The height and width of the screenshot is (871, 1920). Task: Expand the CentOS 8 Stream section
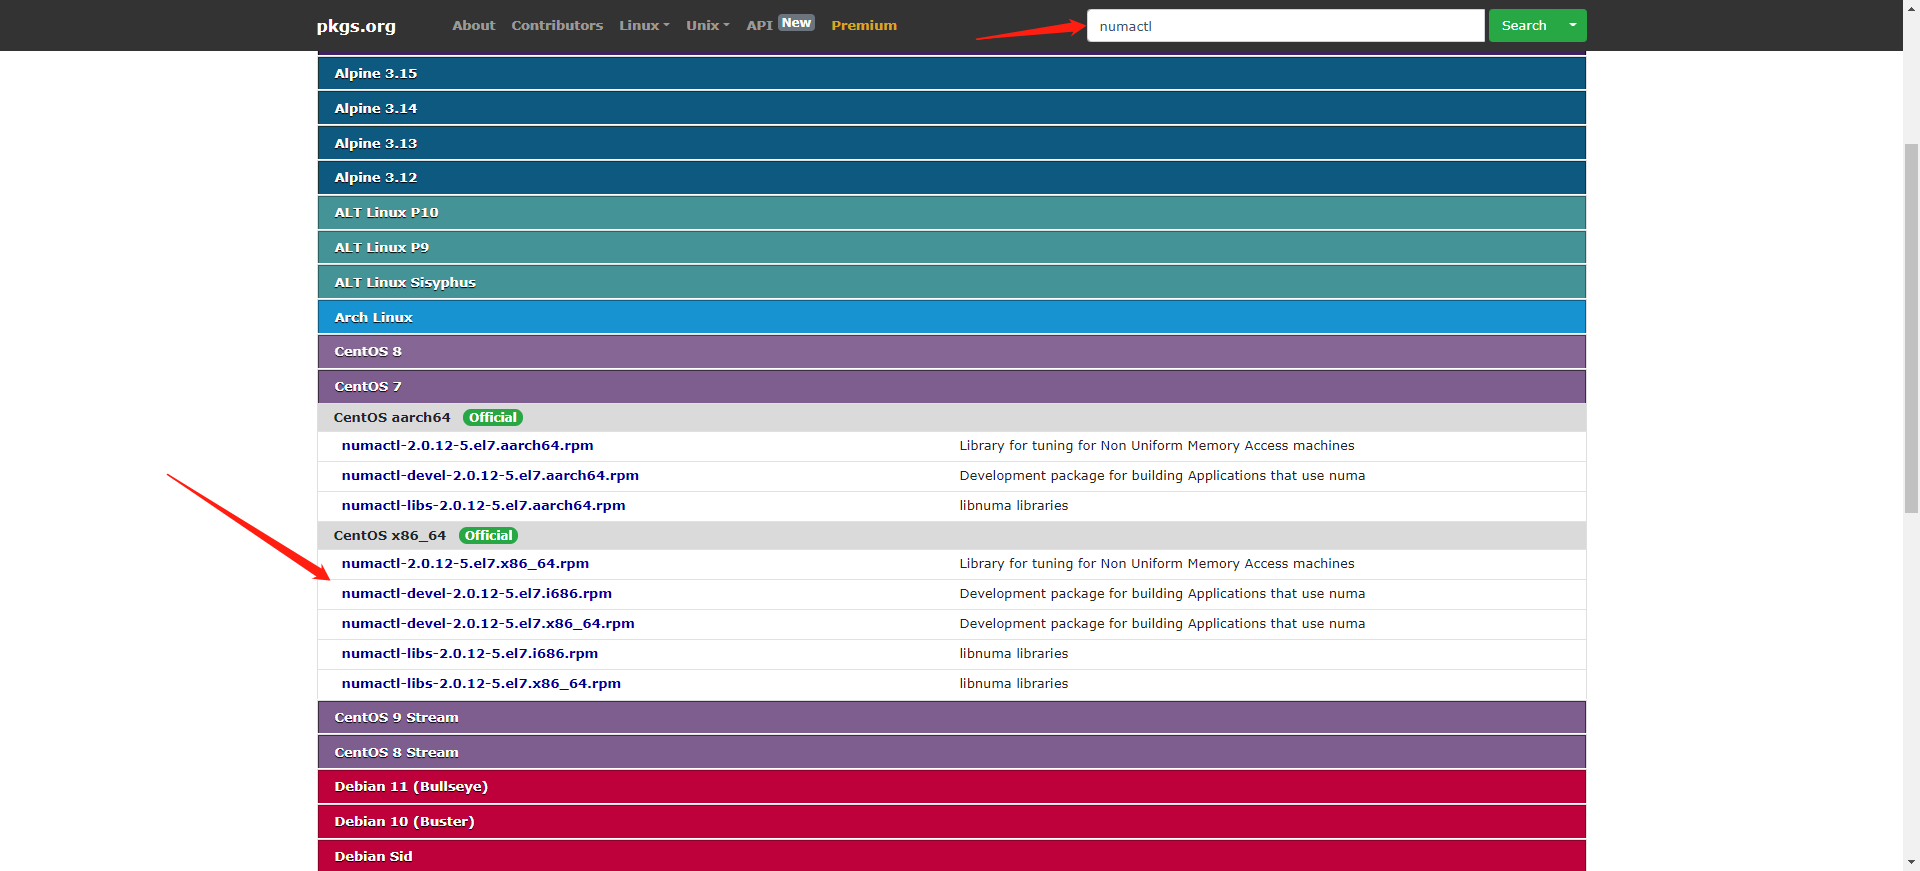pyautogui.click(x=951, y=752)
